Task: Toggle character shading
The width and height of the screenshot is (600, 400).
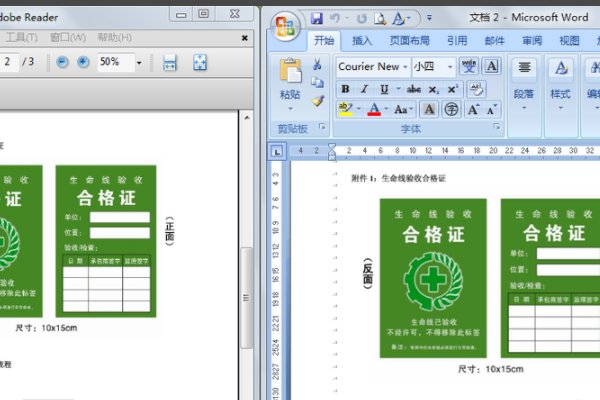Action: (x=429, y=109)
